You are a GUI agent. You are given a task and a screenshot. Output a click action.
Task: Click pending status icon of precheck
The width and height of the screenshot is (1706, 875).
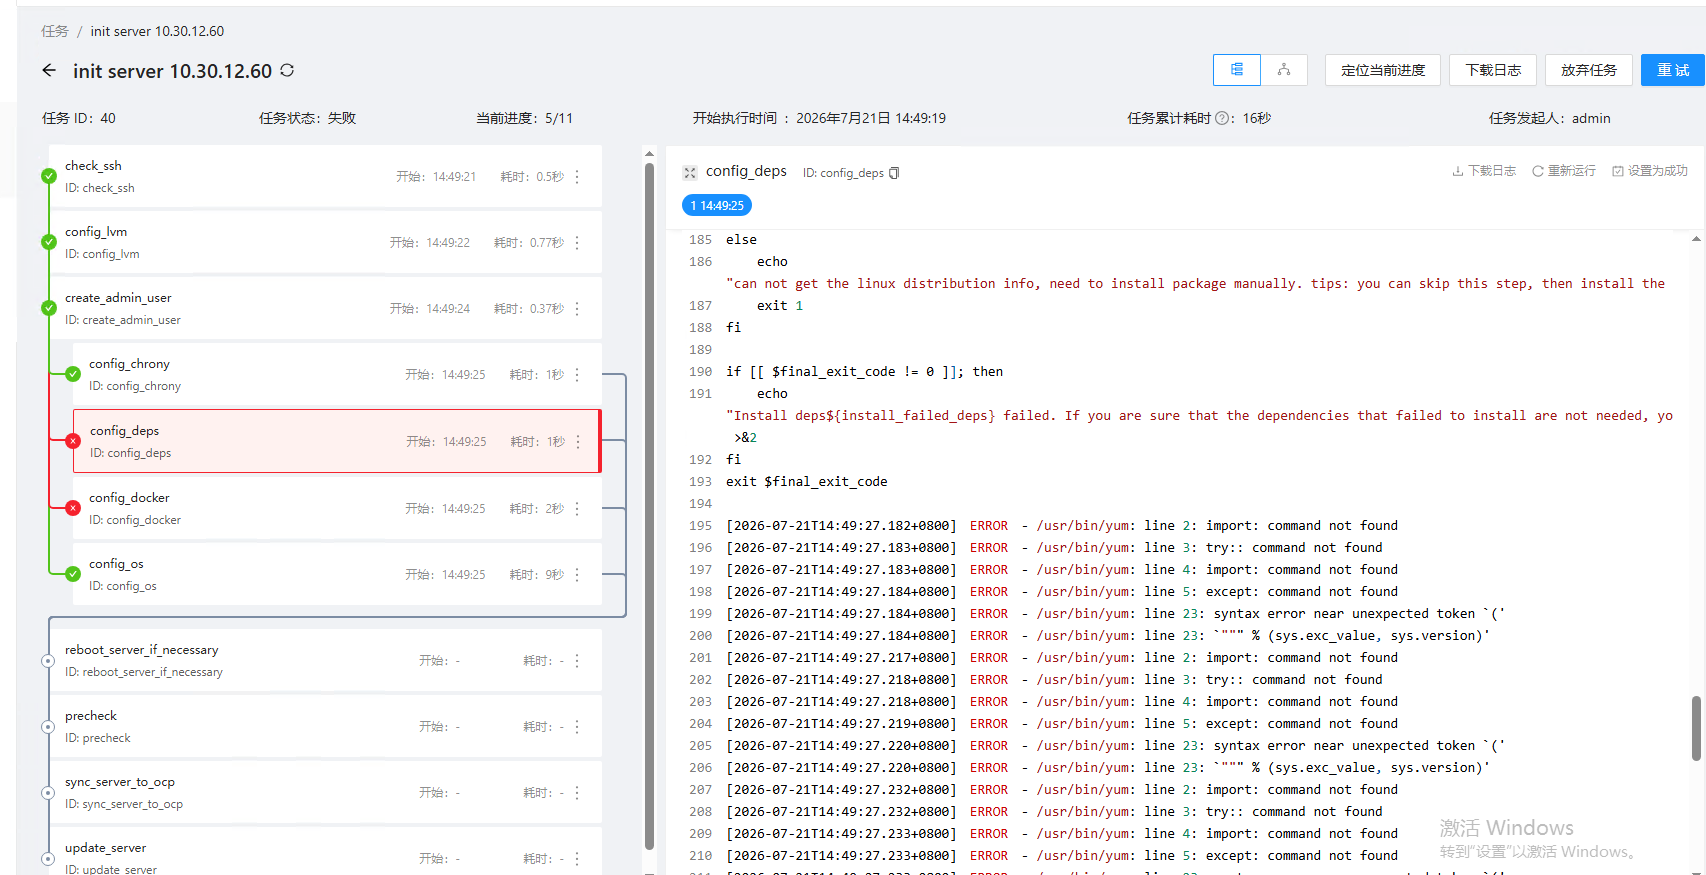[x=48, y=727]
